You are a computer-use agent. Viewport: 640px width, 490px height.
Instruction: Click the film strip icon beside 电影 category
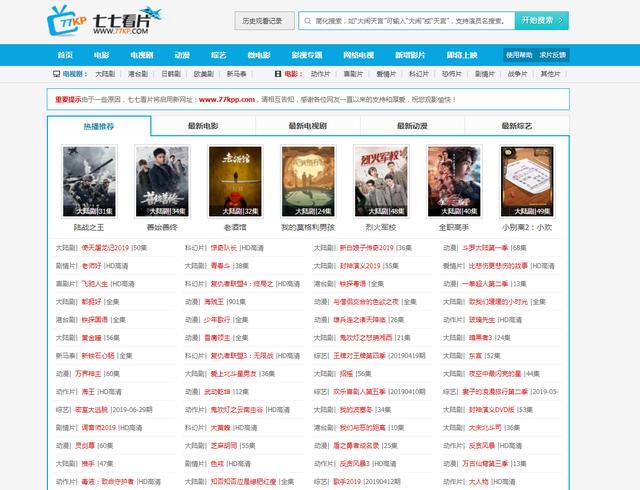(278, 74)
